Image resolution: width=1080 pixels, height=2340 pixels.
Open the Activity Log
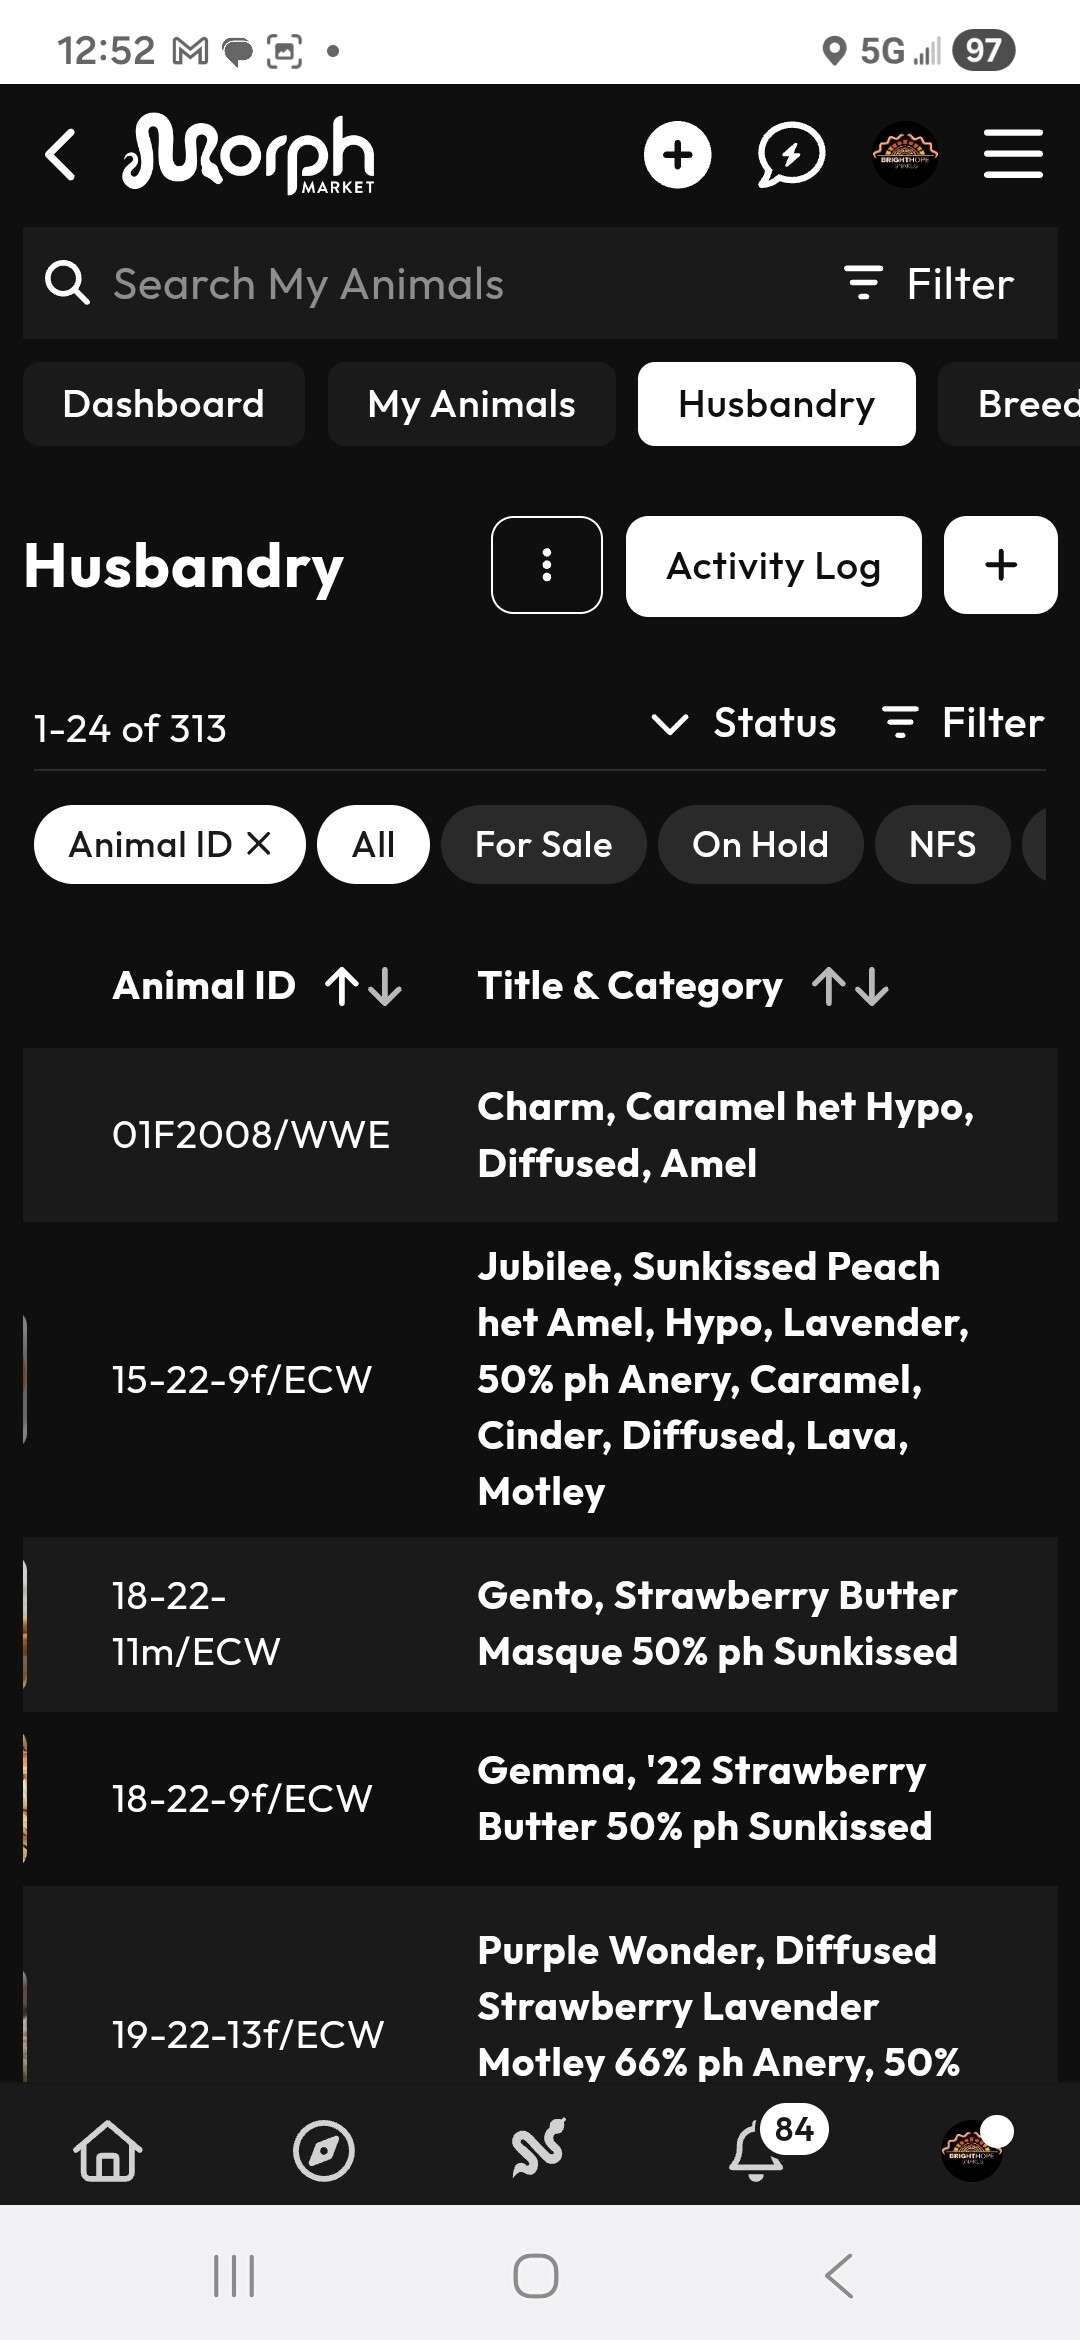tap(773, 566)
